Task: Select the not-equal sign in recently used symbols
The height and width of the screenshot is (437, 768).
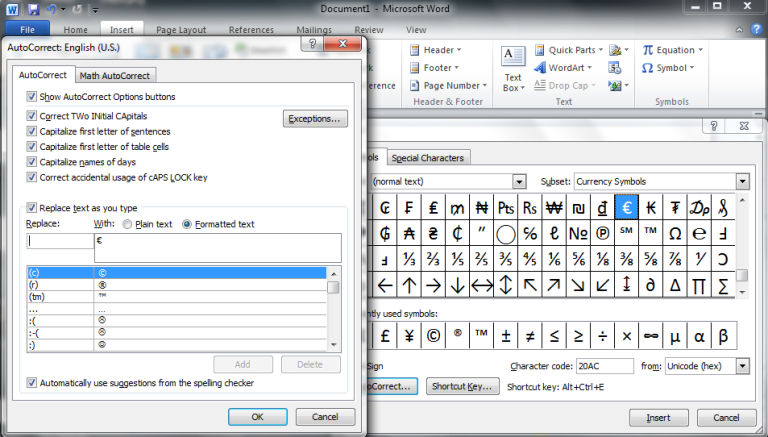Action: coord(530,336)
